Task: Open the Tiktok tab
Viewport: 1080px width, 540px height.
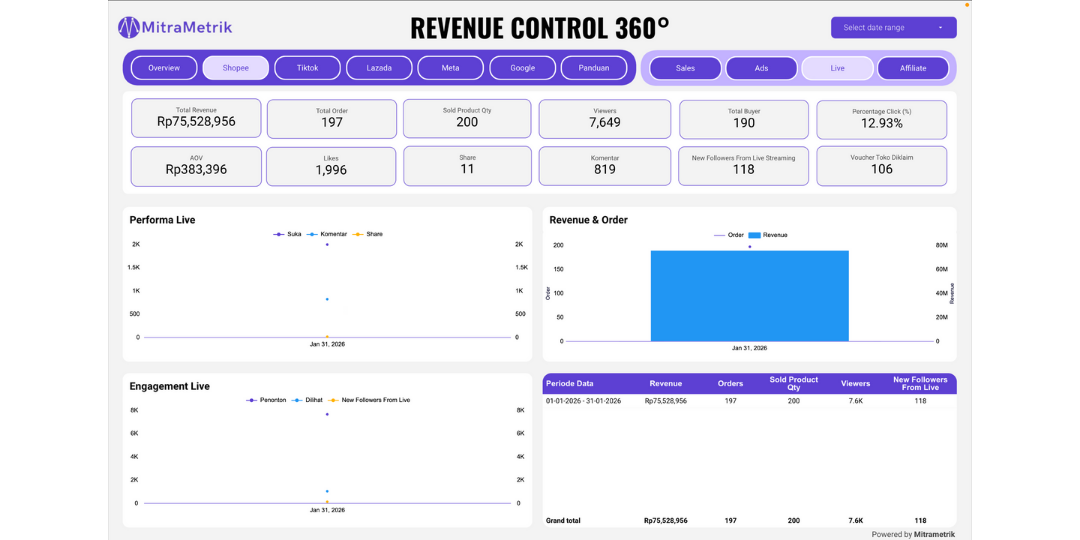Action: pos(307,68)
